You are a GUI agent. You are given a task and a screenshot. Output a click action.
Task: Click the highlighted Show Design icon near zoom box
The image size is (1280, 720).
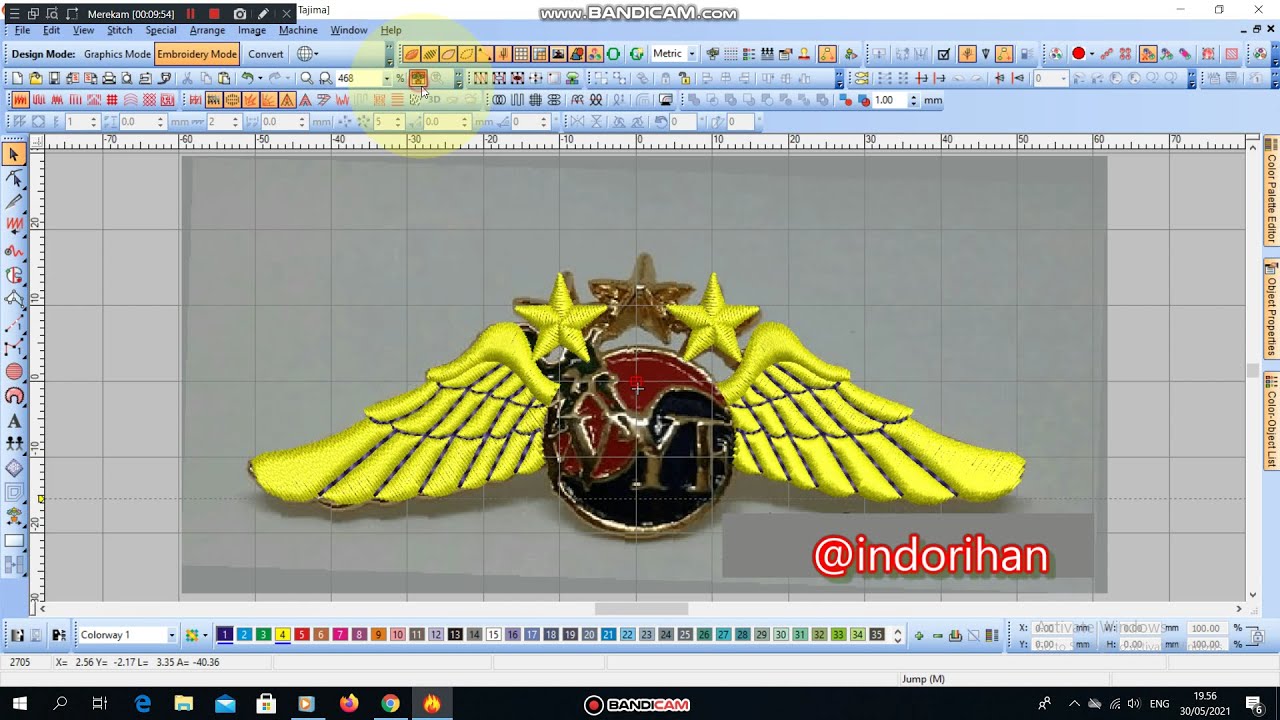pos(418,78)
